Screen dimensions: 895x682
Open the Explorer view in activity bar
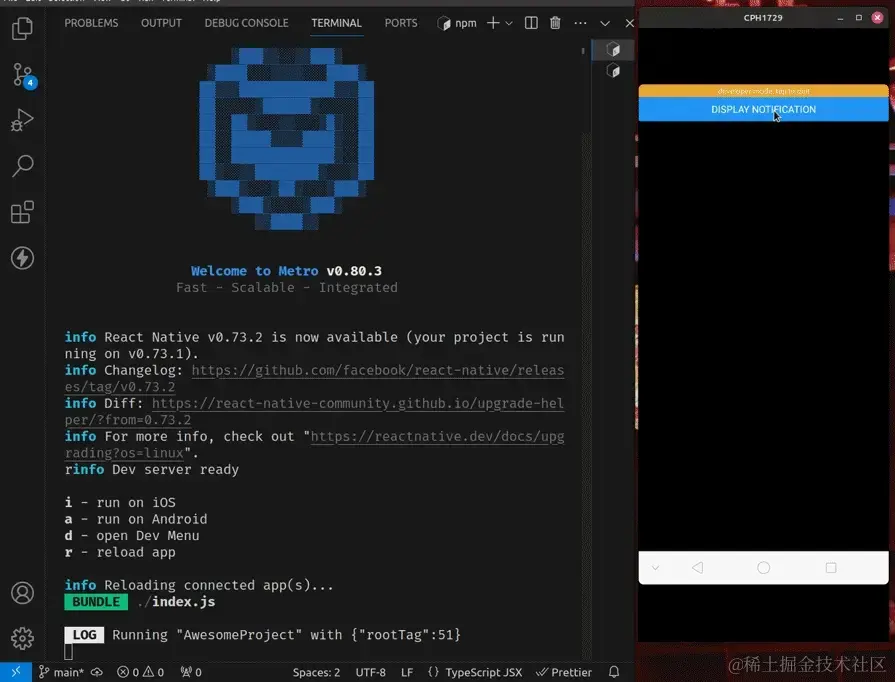coord(22,29)
